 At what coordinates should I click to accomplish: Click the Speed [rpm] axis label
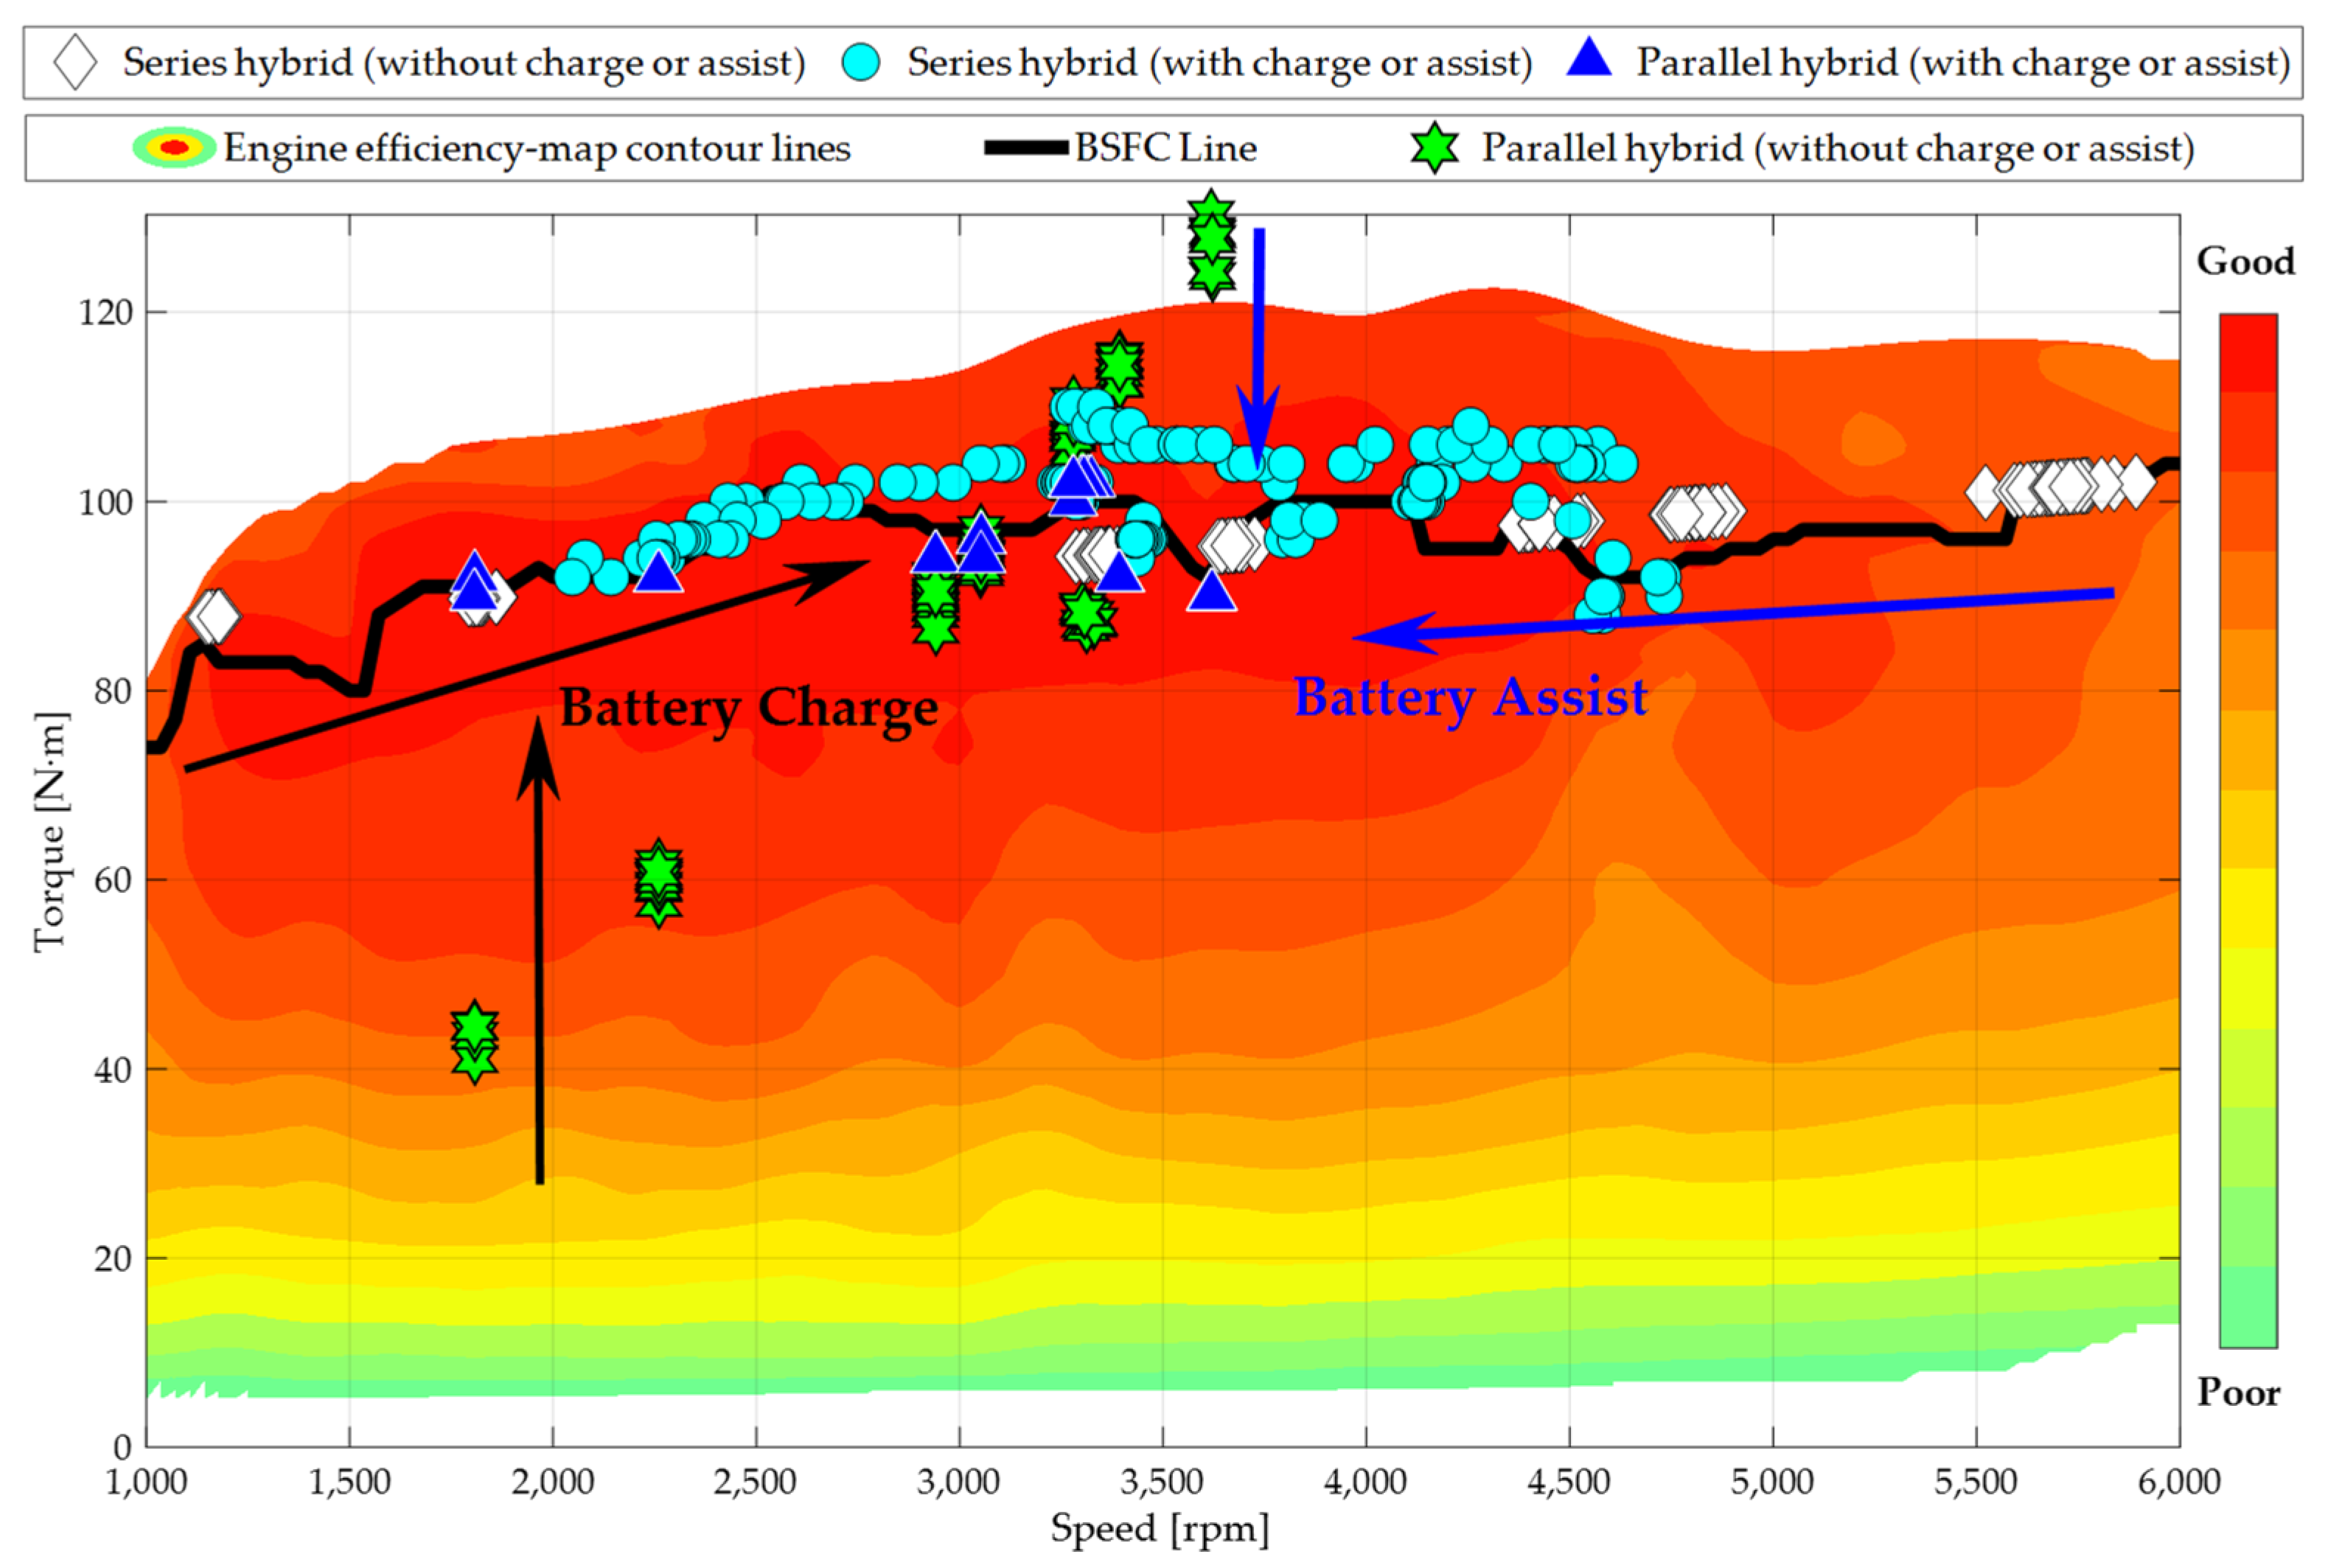(1159, 1529)
